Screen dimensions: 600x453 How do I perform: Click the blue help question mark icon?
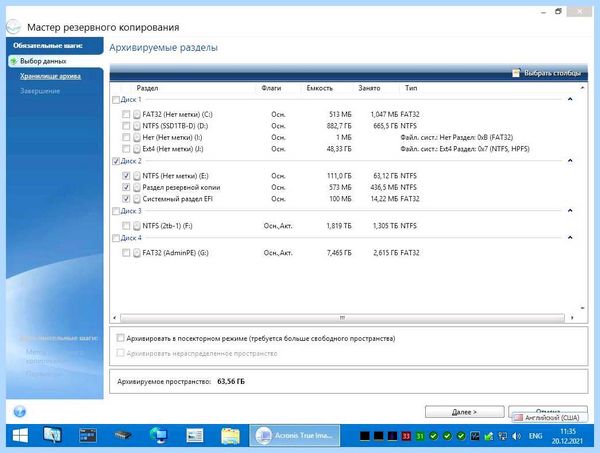20,412
